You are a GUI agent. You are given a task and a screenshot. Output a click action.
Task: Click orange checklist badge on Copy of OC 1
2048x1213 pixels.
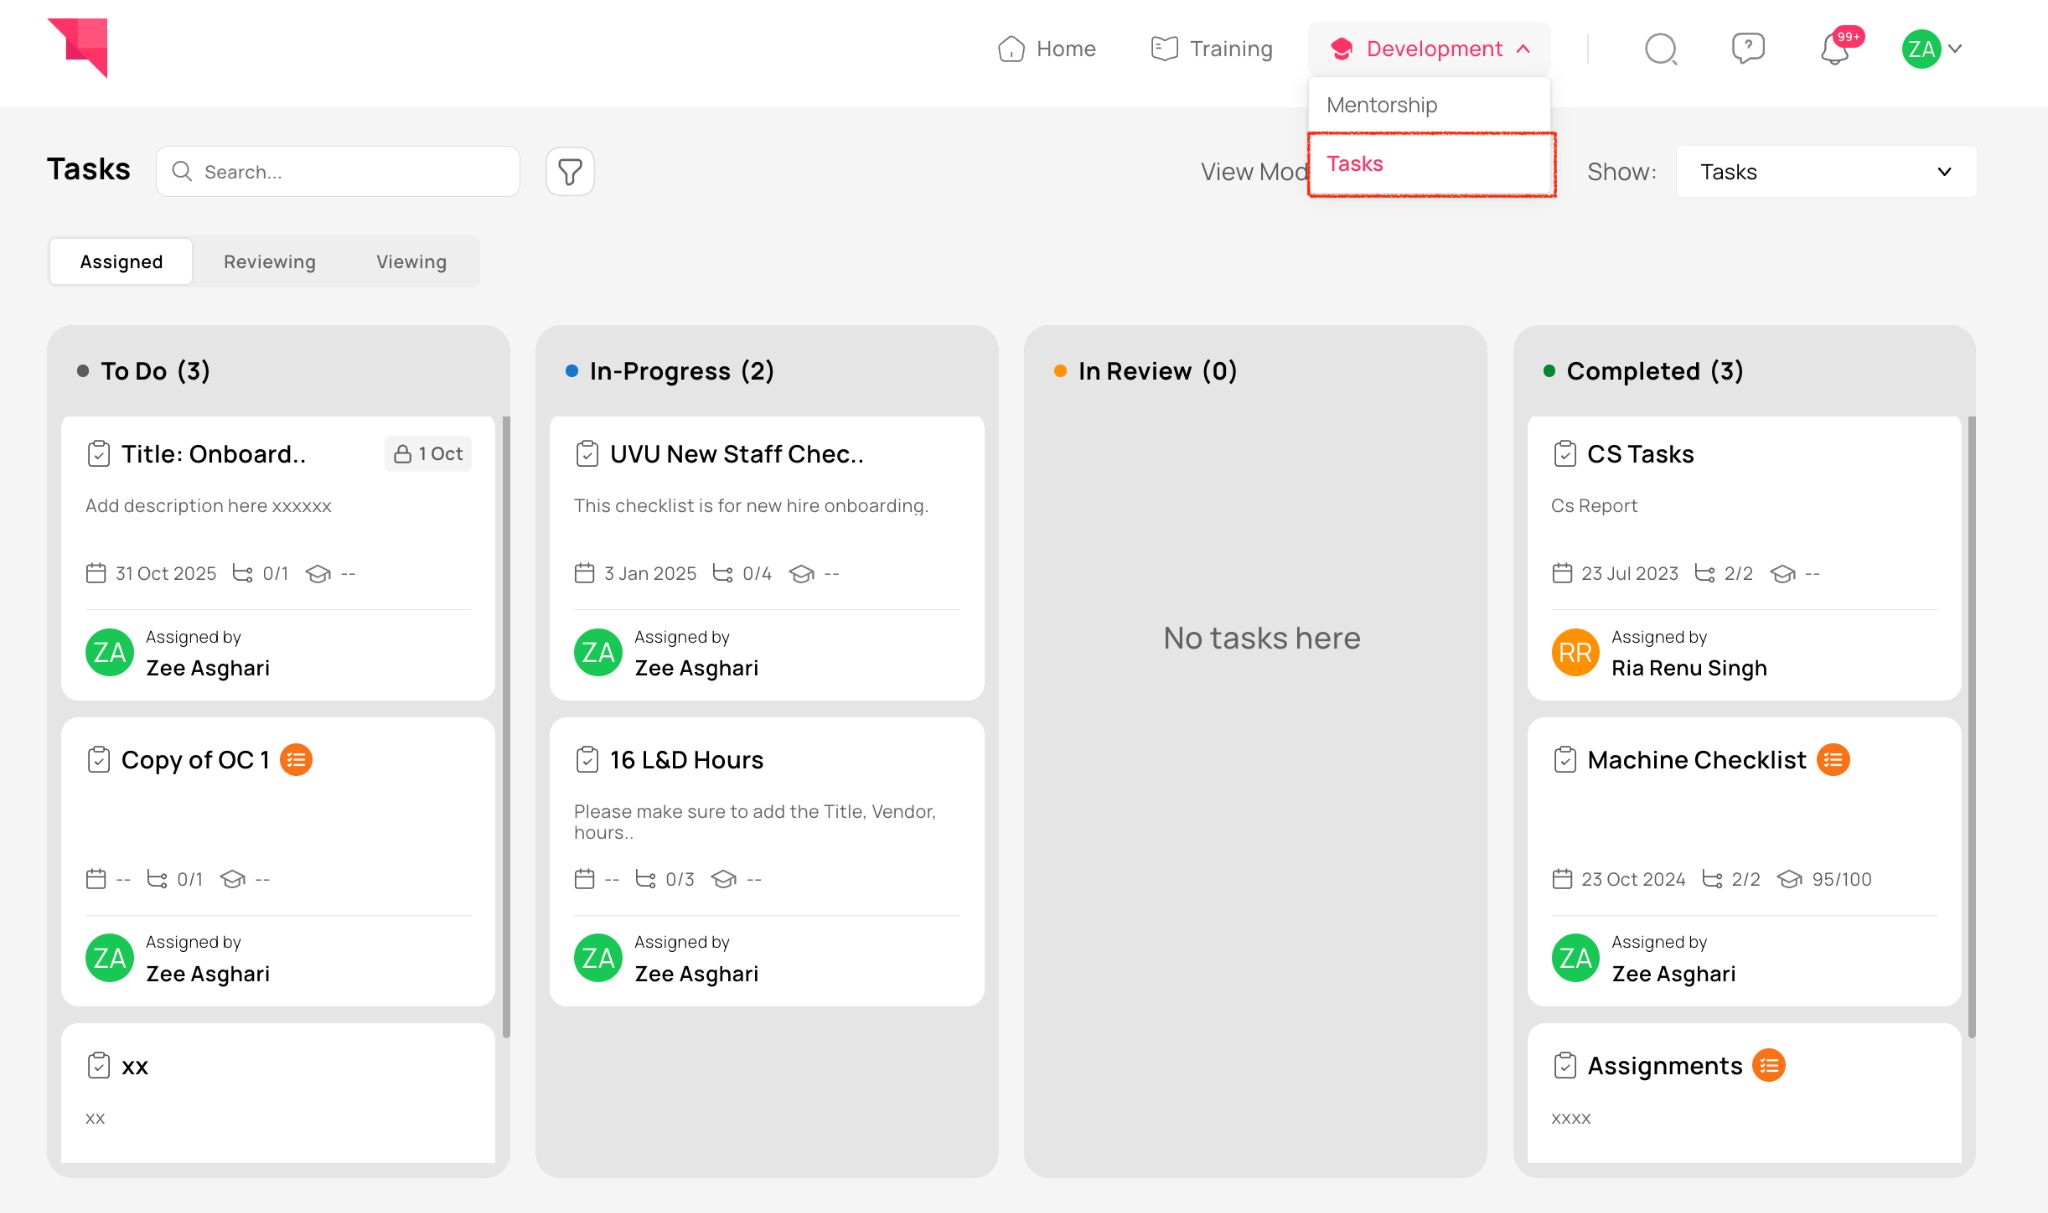click(296, 760)
